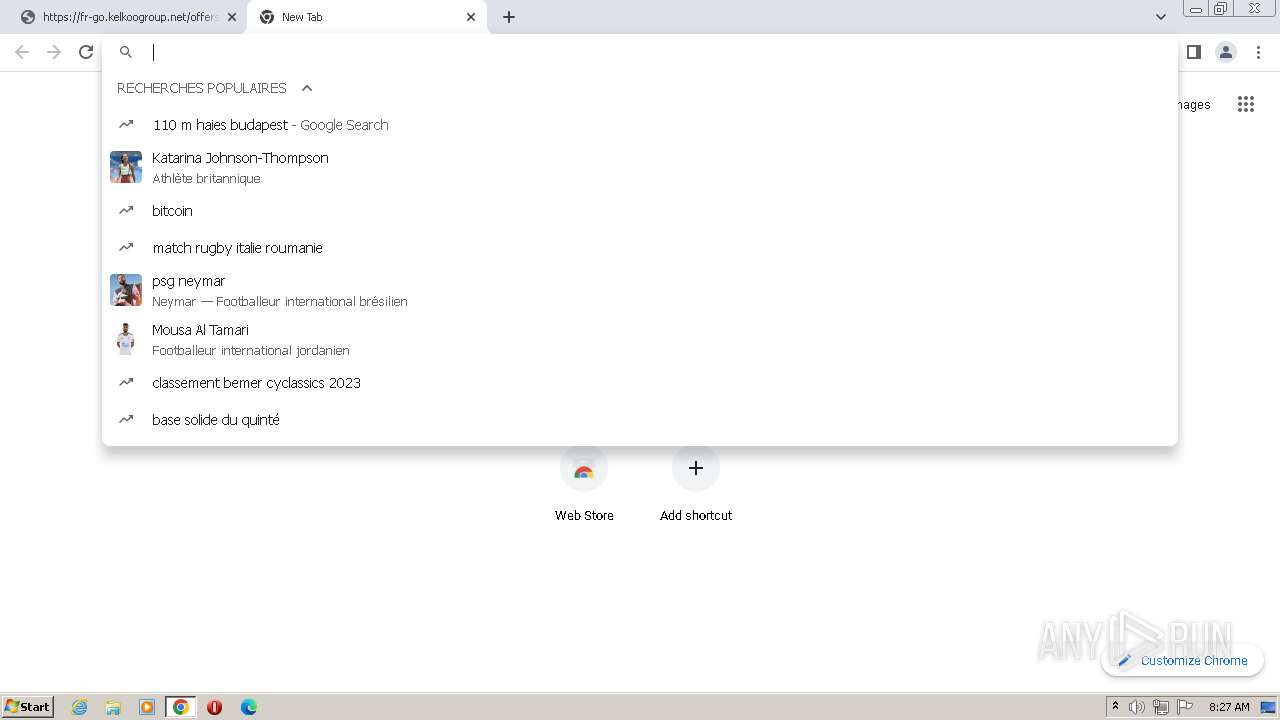Open File Explorer from the taskbar

coord(113,707)
